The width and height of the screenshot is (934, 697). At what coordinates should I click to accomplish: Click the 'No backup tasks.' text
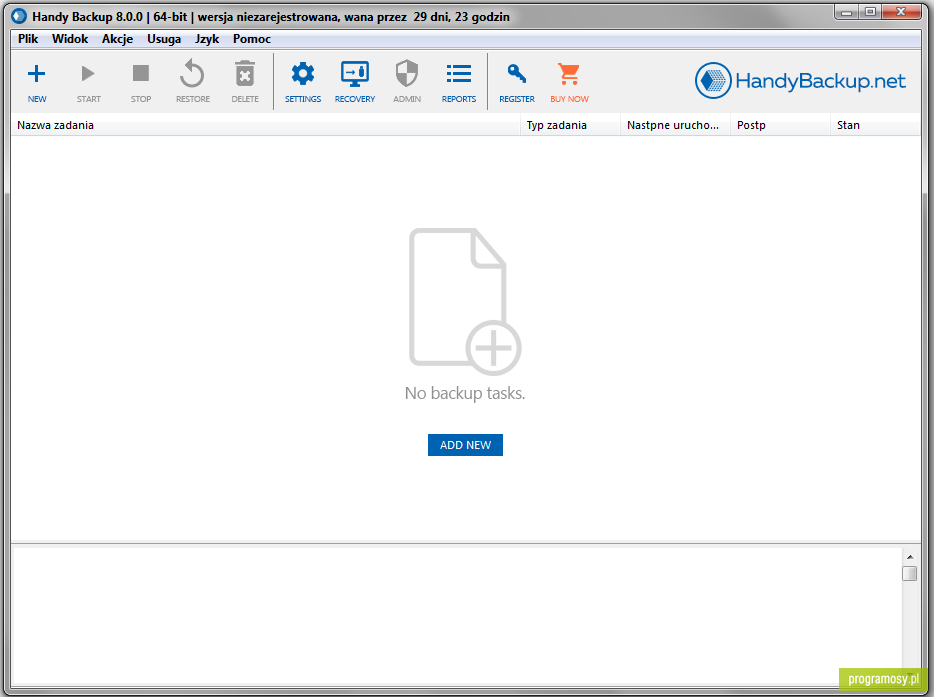(x=465, y=393)
